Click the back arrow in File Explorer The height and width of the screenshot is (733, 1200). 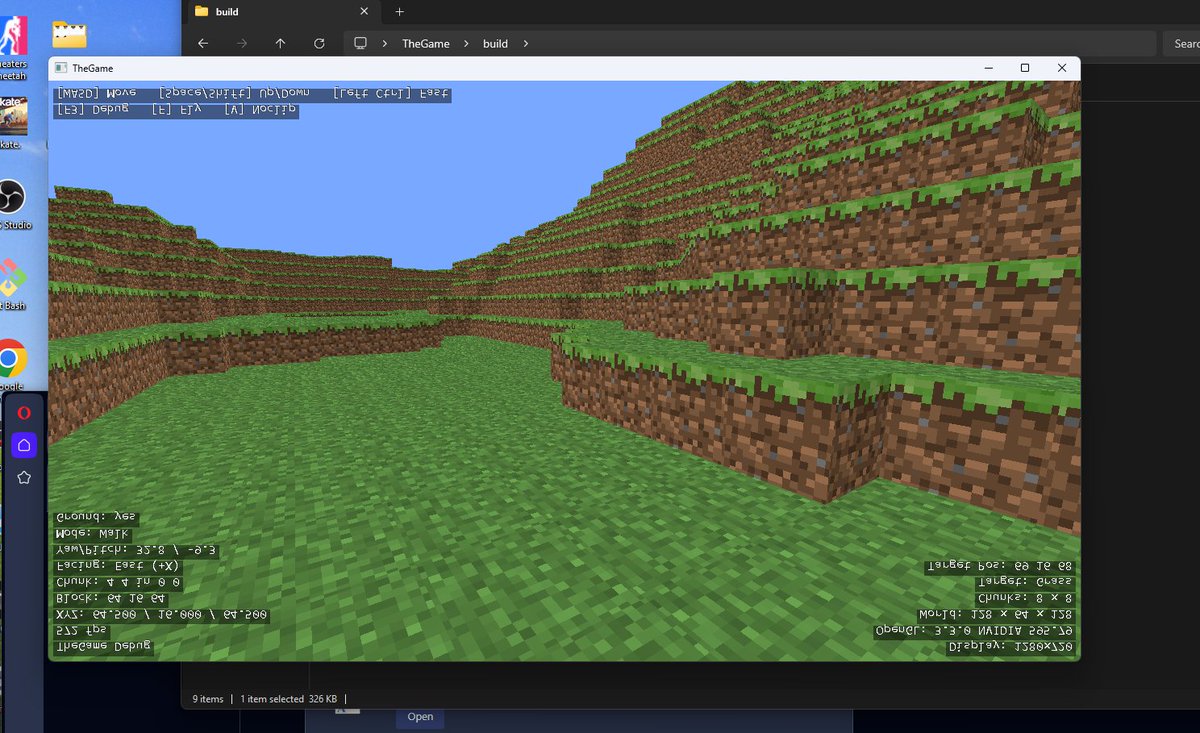tap(203, 44)
